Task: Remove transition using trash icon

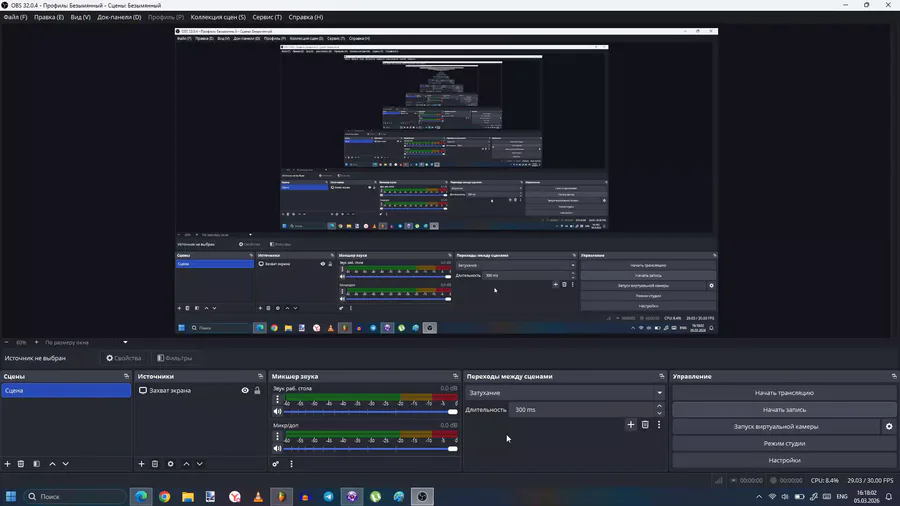Action: click(645, 425)
